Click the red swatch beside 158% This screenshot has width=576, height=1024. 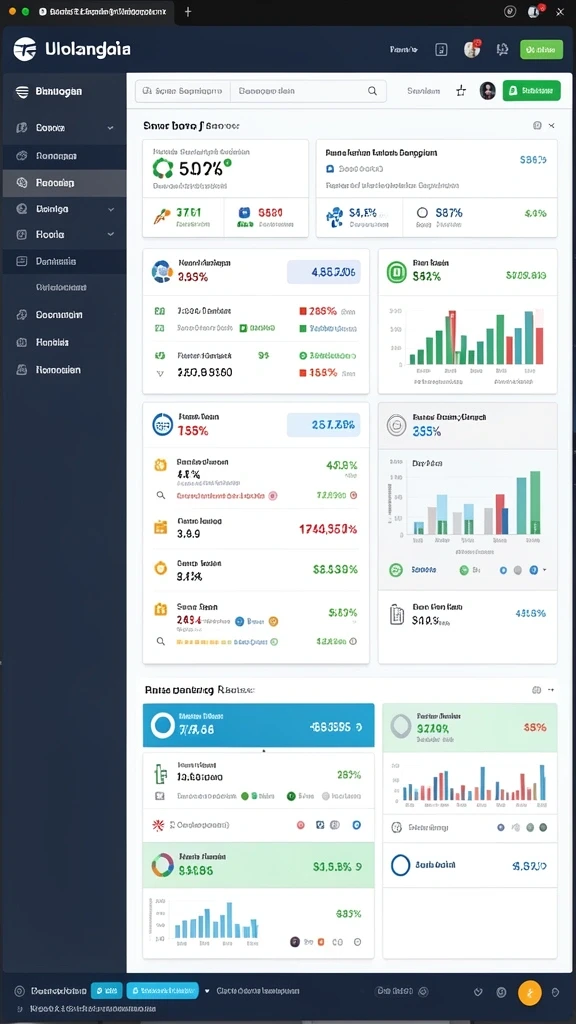click(303, 373)
